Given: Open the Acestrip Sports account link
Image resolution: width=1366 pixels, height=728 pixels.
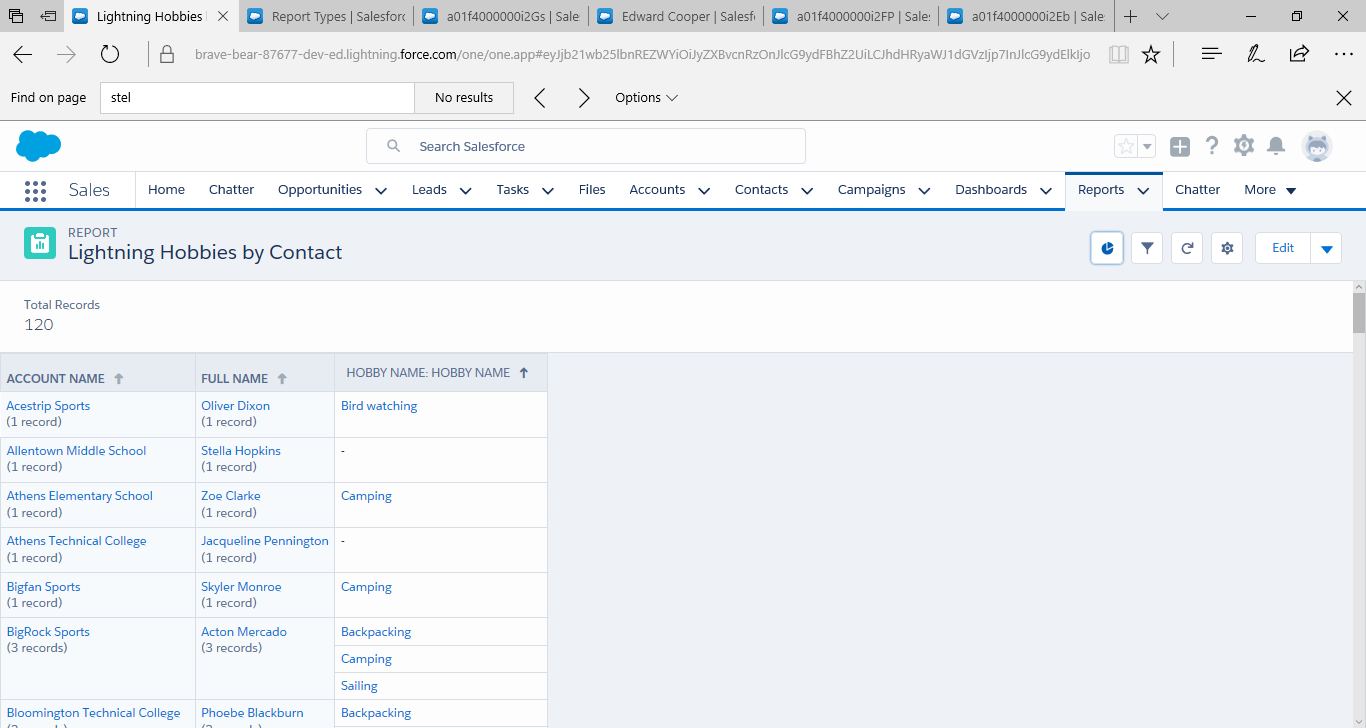Looking at the screenshot, I should (48, 406).
